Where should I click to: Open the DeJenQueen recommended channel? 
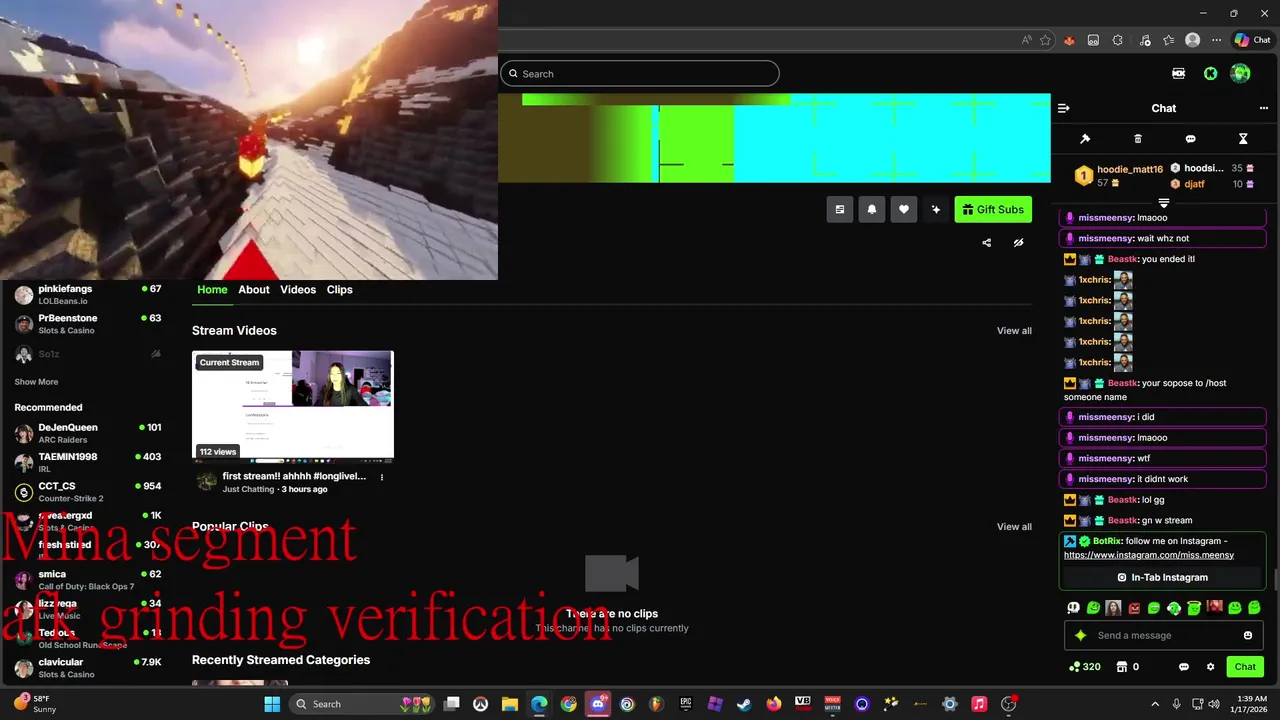88,433
